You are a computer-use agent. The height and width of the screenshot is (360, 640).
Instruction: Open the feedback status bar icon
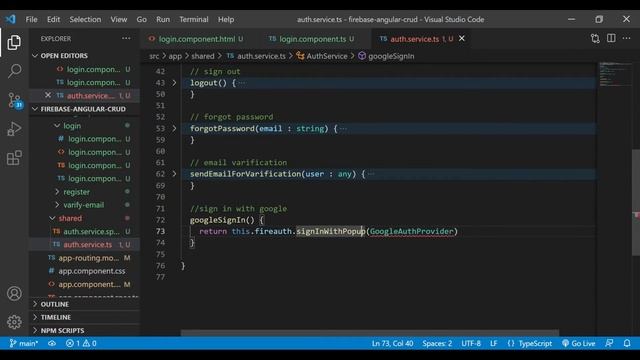click(x=609, y=343)
